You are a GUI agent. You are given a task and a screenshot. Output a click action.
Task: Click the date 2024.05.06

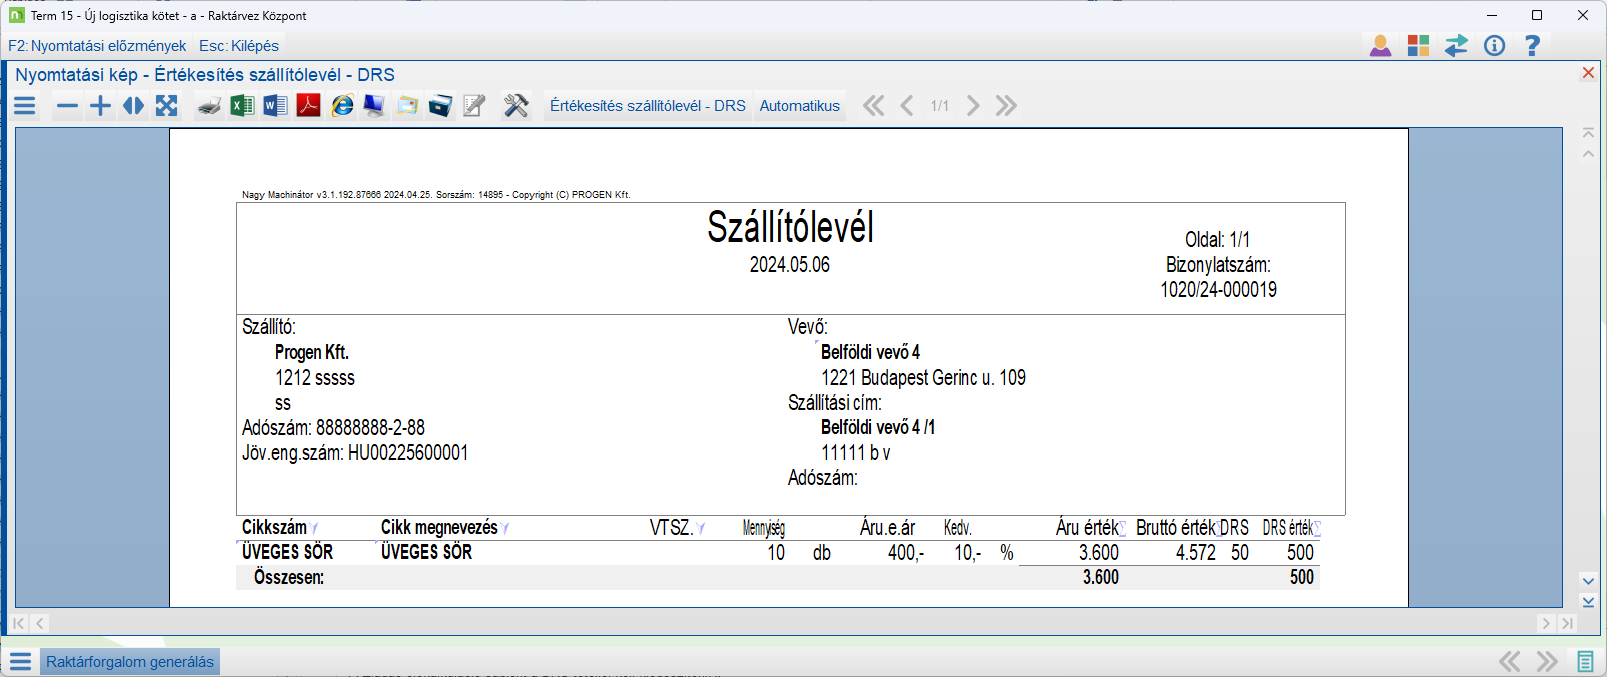(x=790, y=265)
